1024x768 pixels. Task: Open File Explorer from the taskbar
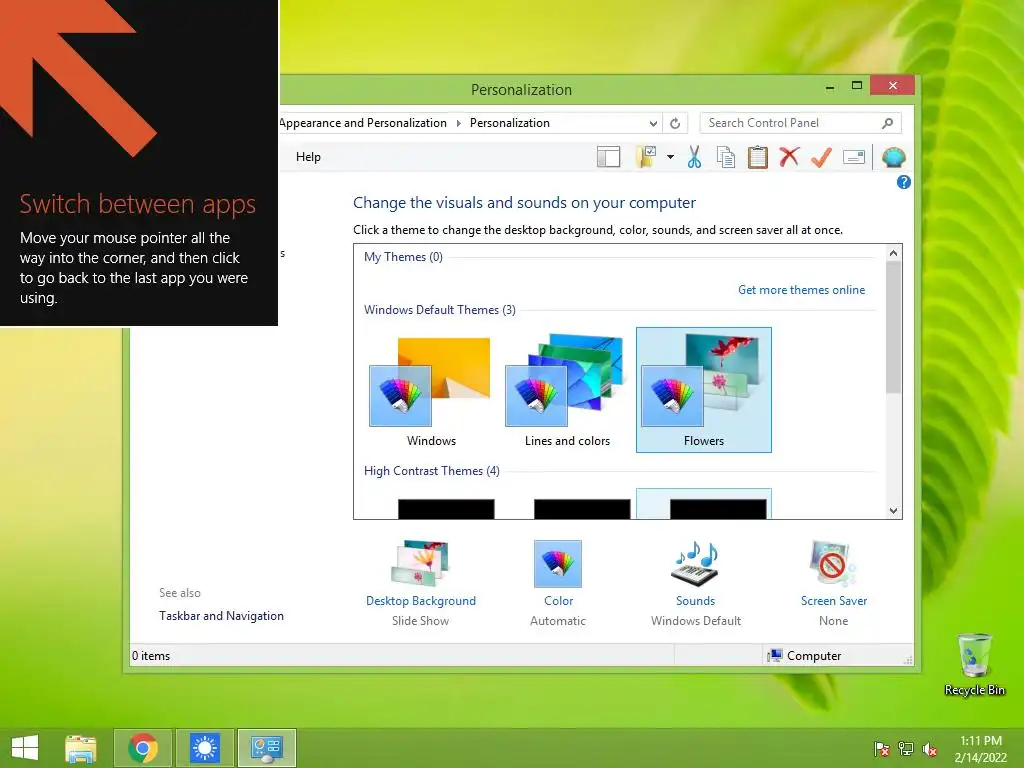point(81,748)
